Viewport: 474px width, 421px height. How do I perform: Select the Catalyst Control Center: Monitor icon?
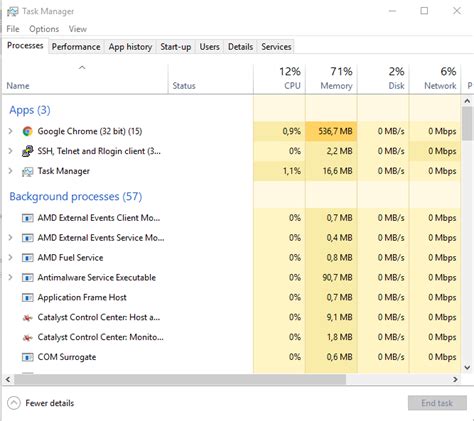point(27,338)
